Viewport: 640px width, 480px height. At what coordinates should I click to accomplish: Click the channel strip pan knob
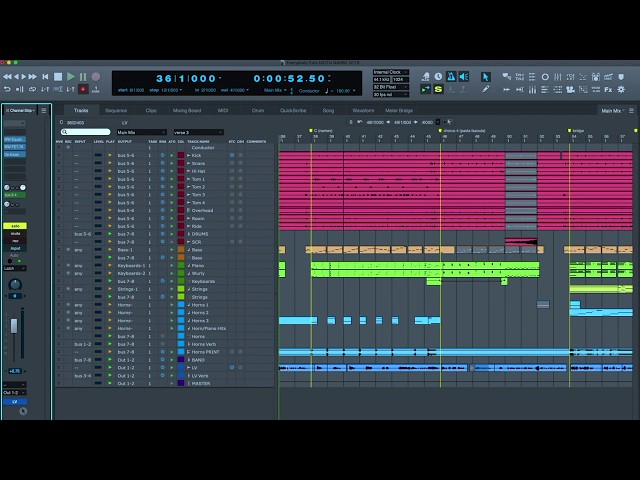pos(15,284)
